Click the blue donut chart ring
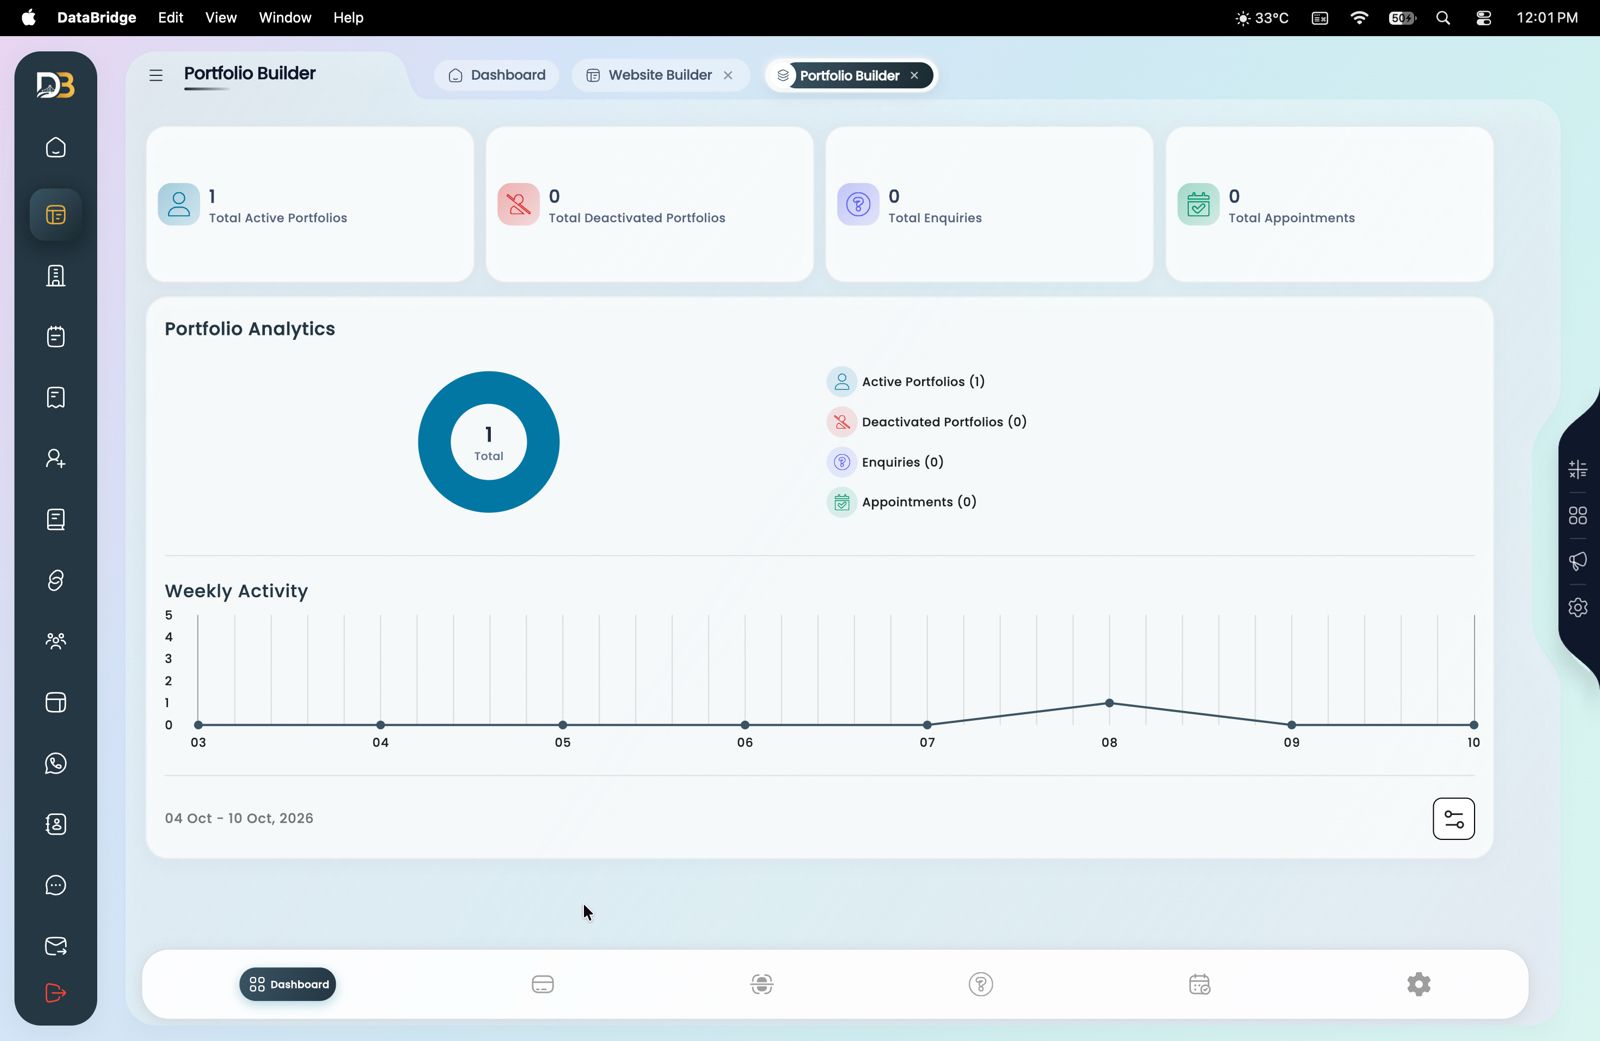1600x1041 pixels. 436,442
